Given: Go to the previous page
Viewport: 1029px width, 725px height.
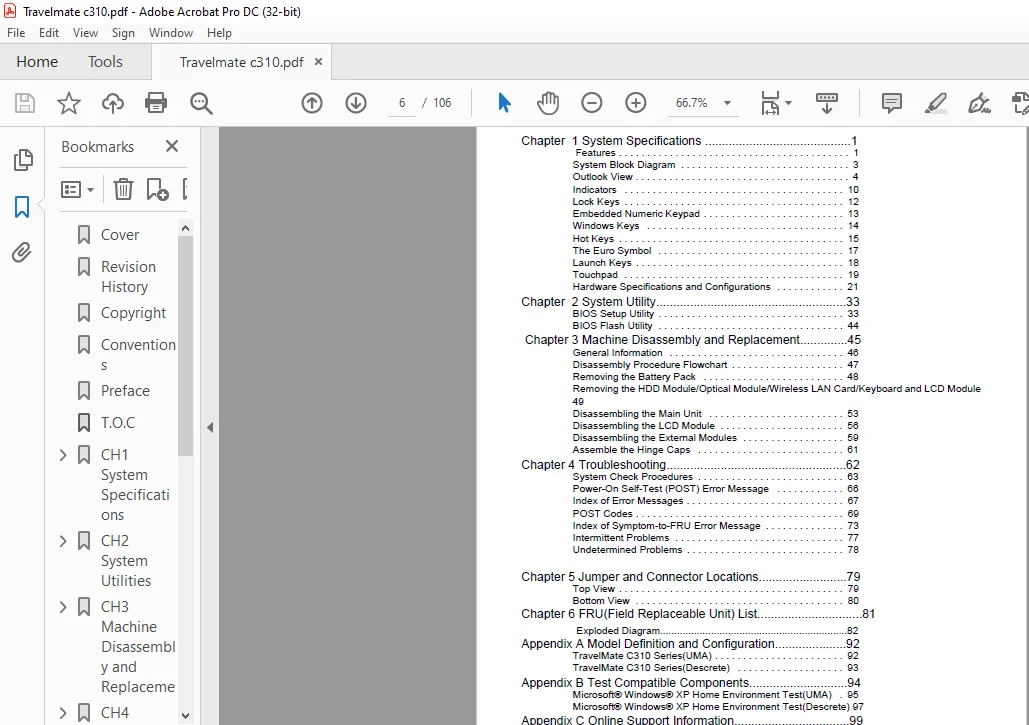Looking at the screenshot, I should [x=312, y=103].
